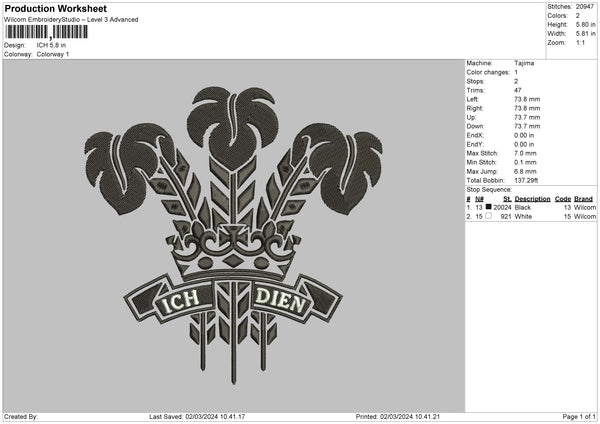Click the 'Page 1 of 1' footer text
This screenshot has height=424, width=600.
tap(579, 417)
